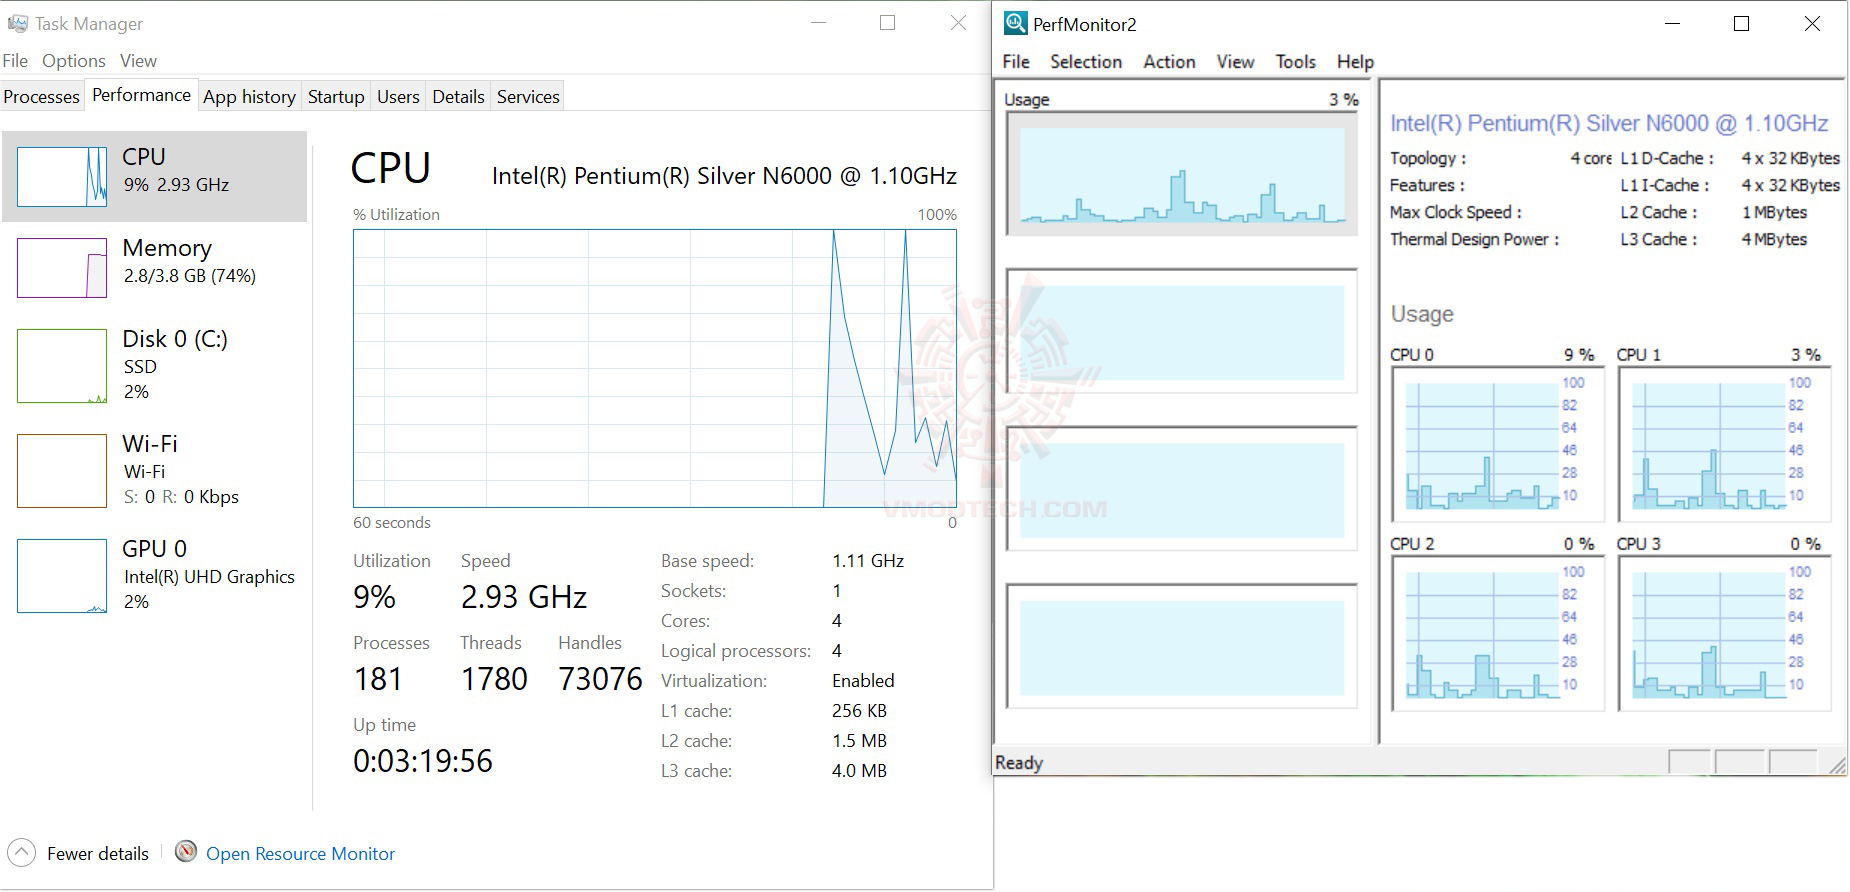The height and width of the screenshot is (892, 1850).
Task: Click the Up time value 0:03:19:56
Action: 423,761
